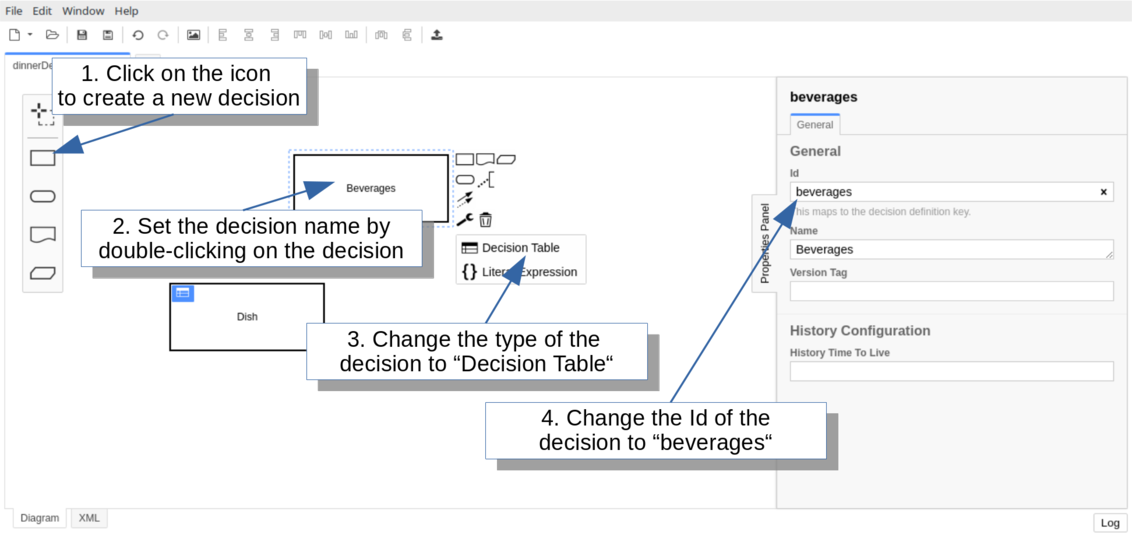1132x538 pixels.
Task: Click the blue table icon on Dish
Action: click(x=182, y=293)
